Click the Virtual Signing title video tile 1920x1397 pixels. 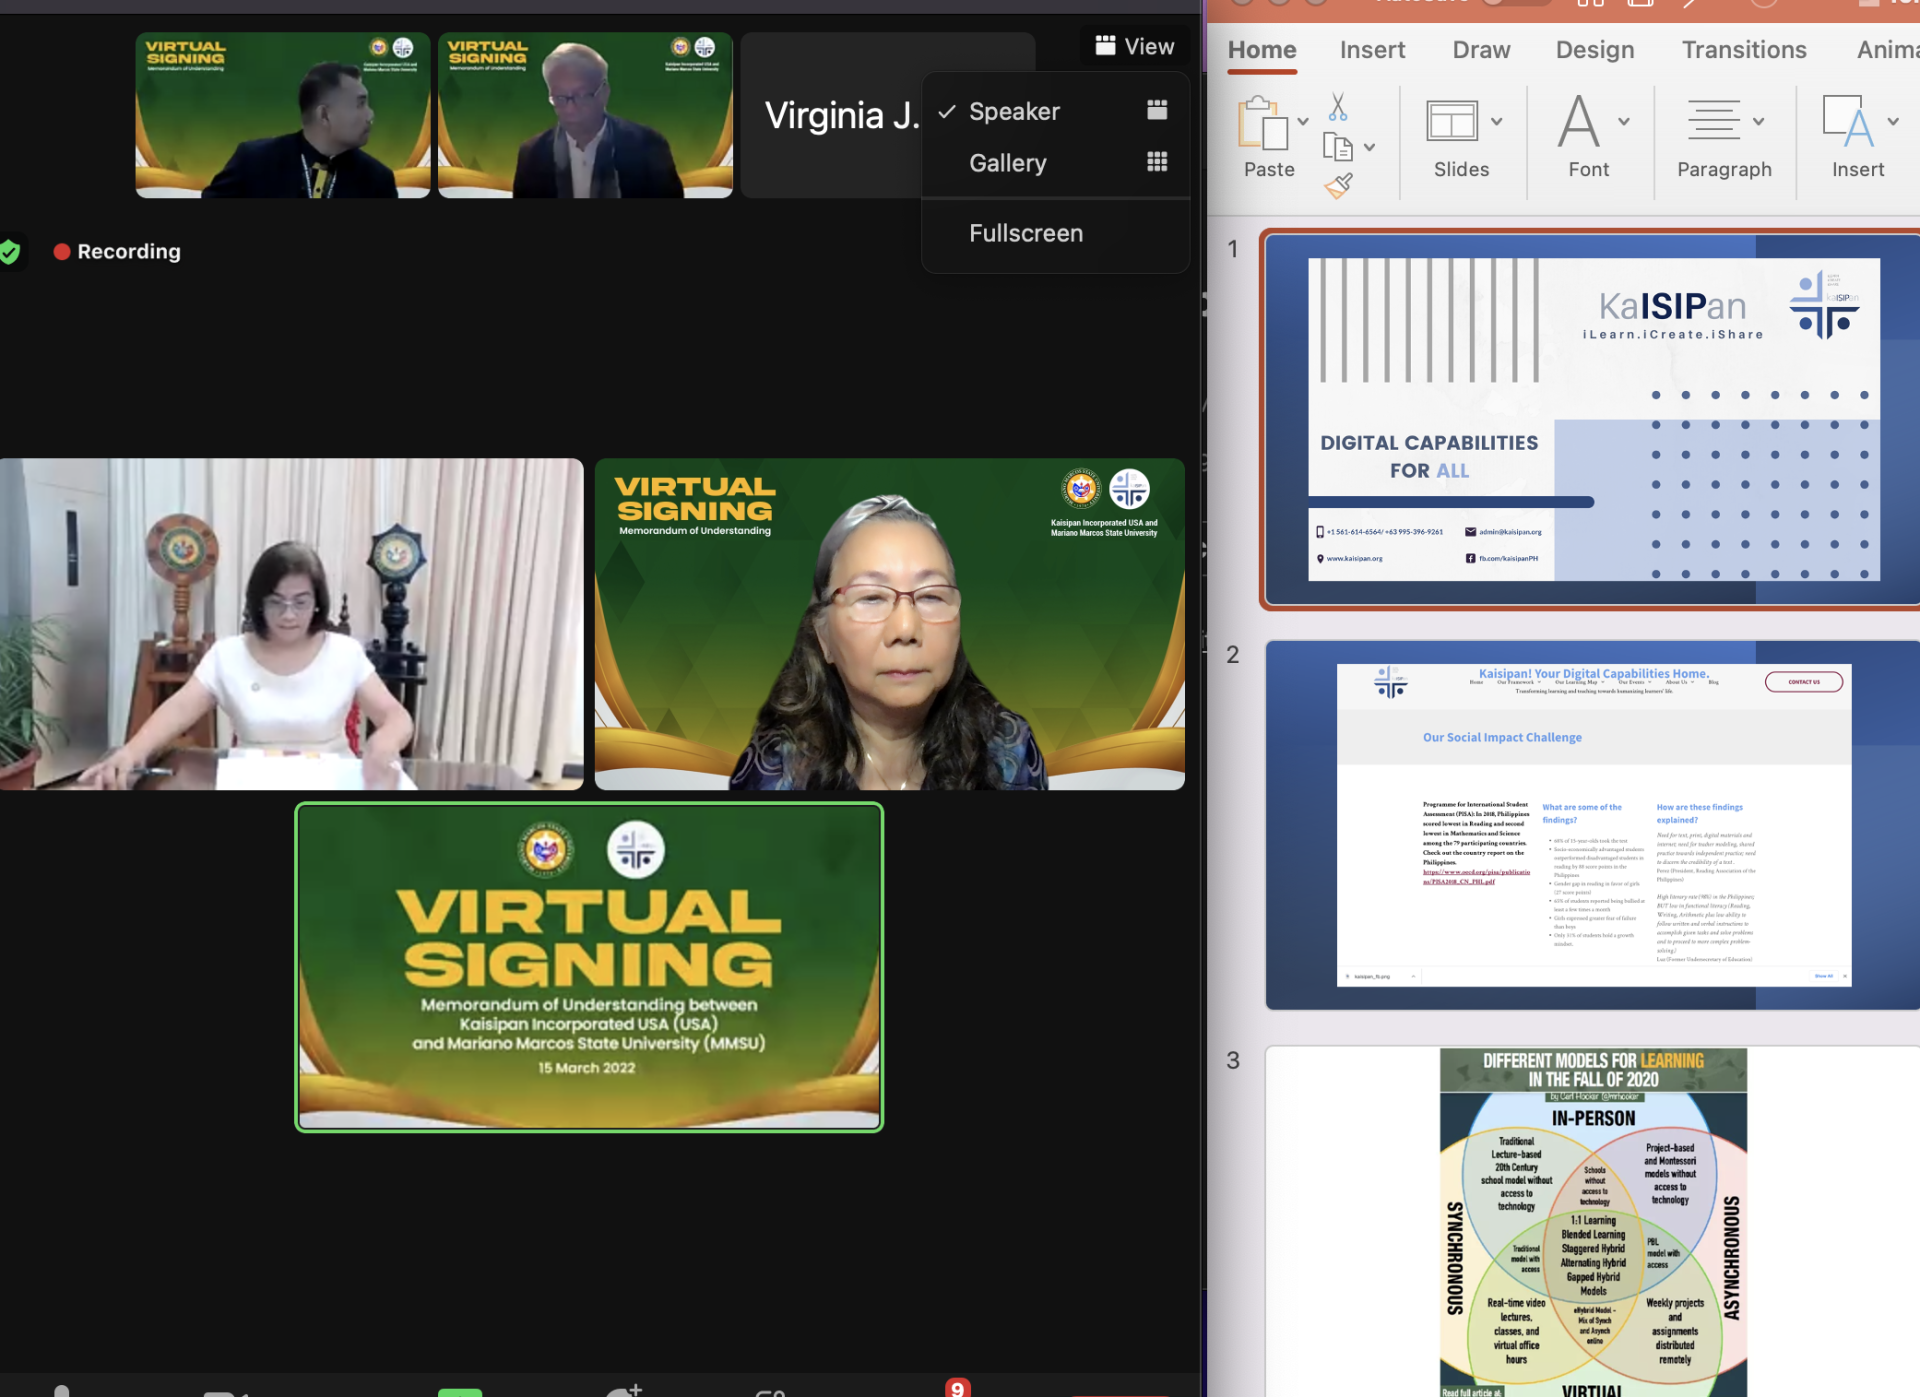(x=589, y=967)
